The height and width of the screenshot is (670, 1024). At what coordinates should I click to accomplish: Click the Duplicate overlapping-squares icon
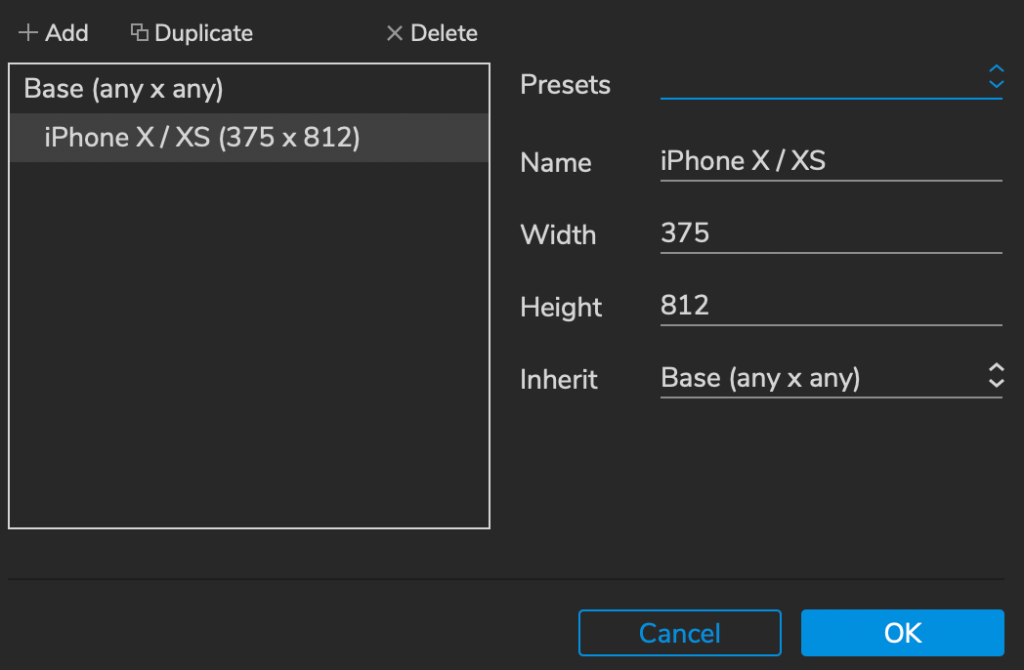pyautogui.click(x=140, y=33)
